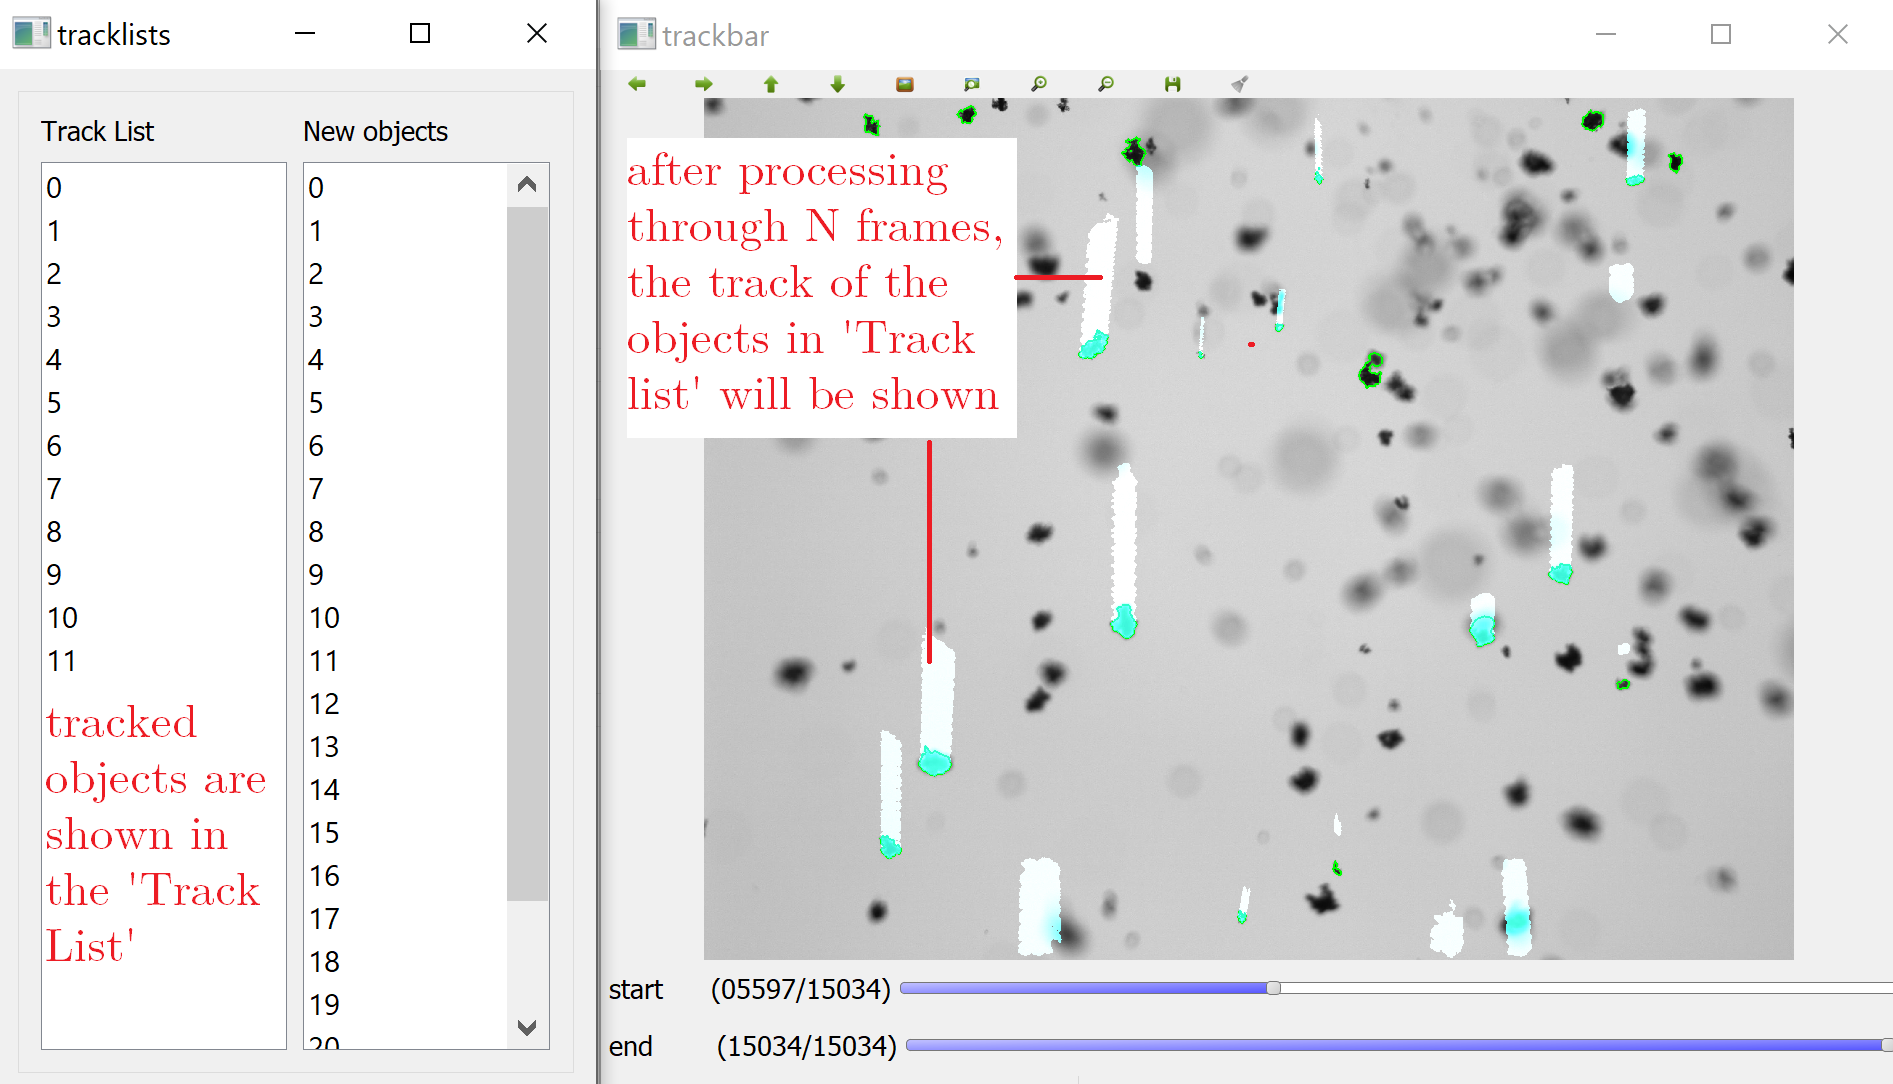This screenshot has height=1084, width=1893.
Task: Select track 11 in Track List
Action: [x=164, y=660]
